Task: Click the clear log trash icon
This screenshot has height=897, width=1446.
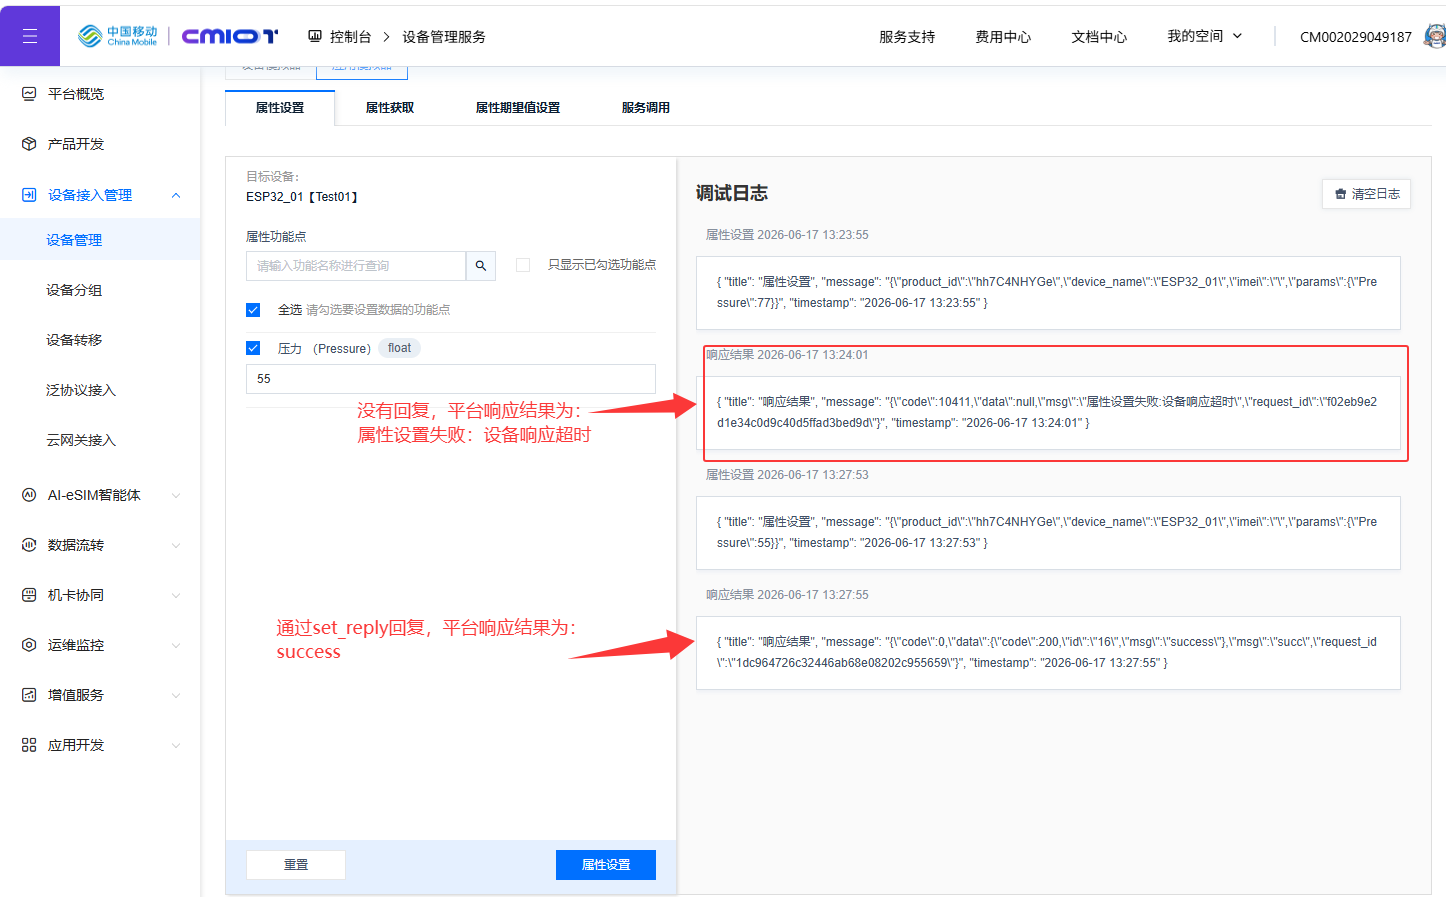Action: pos(1341,194)
